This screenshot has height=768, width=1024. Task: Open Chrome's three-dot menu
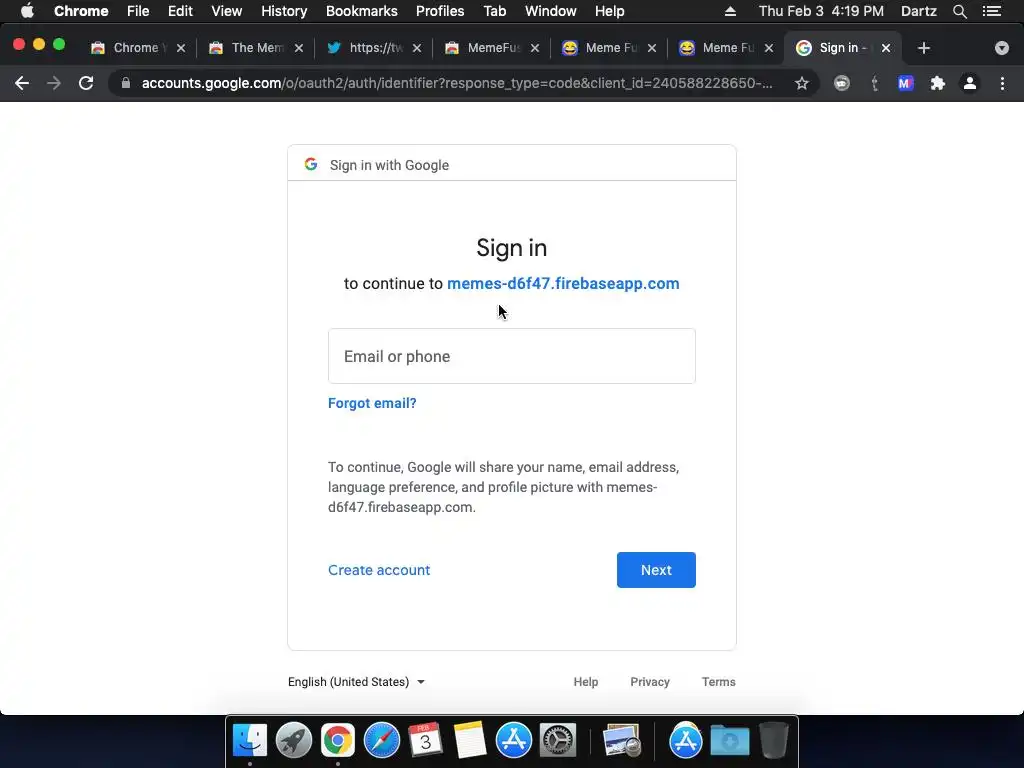point(1002,83)
